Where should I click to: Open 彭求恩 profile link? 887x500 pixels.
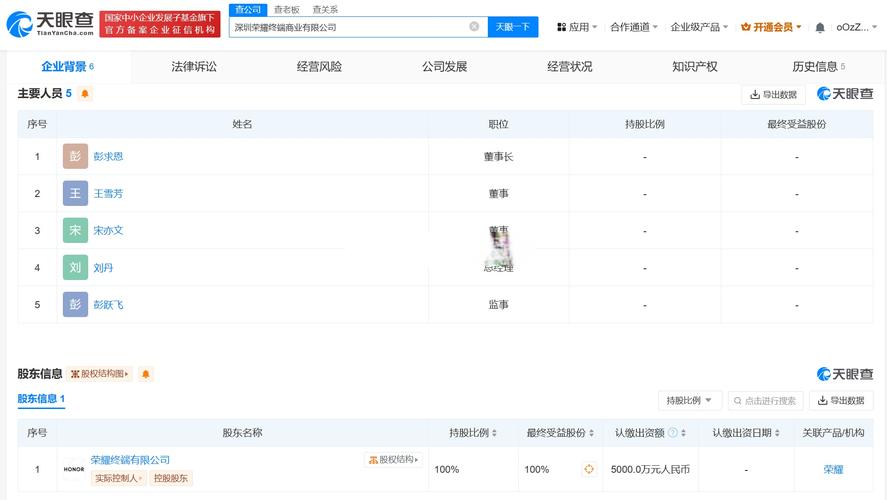[108, 157]
